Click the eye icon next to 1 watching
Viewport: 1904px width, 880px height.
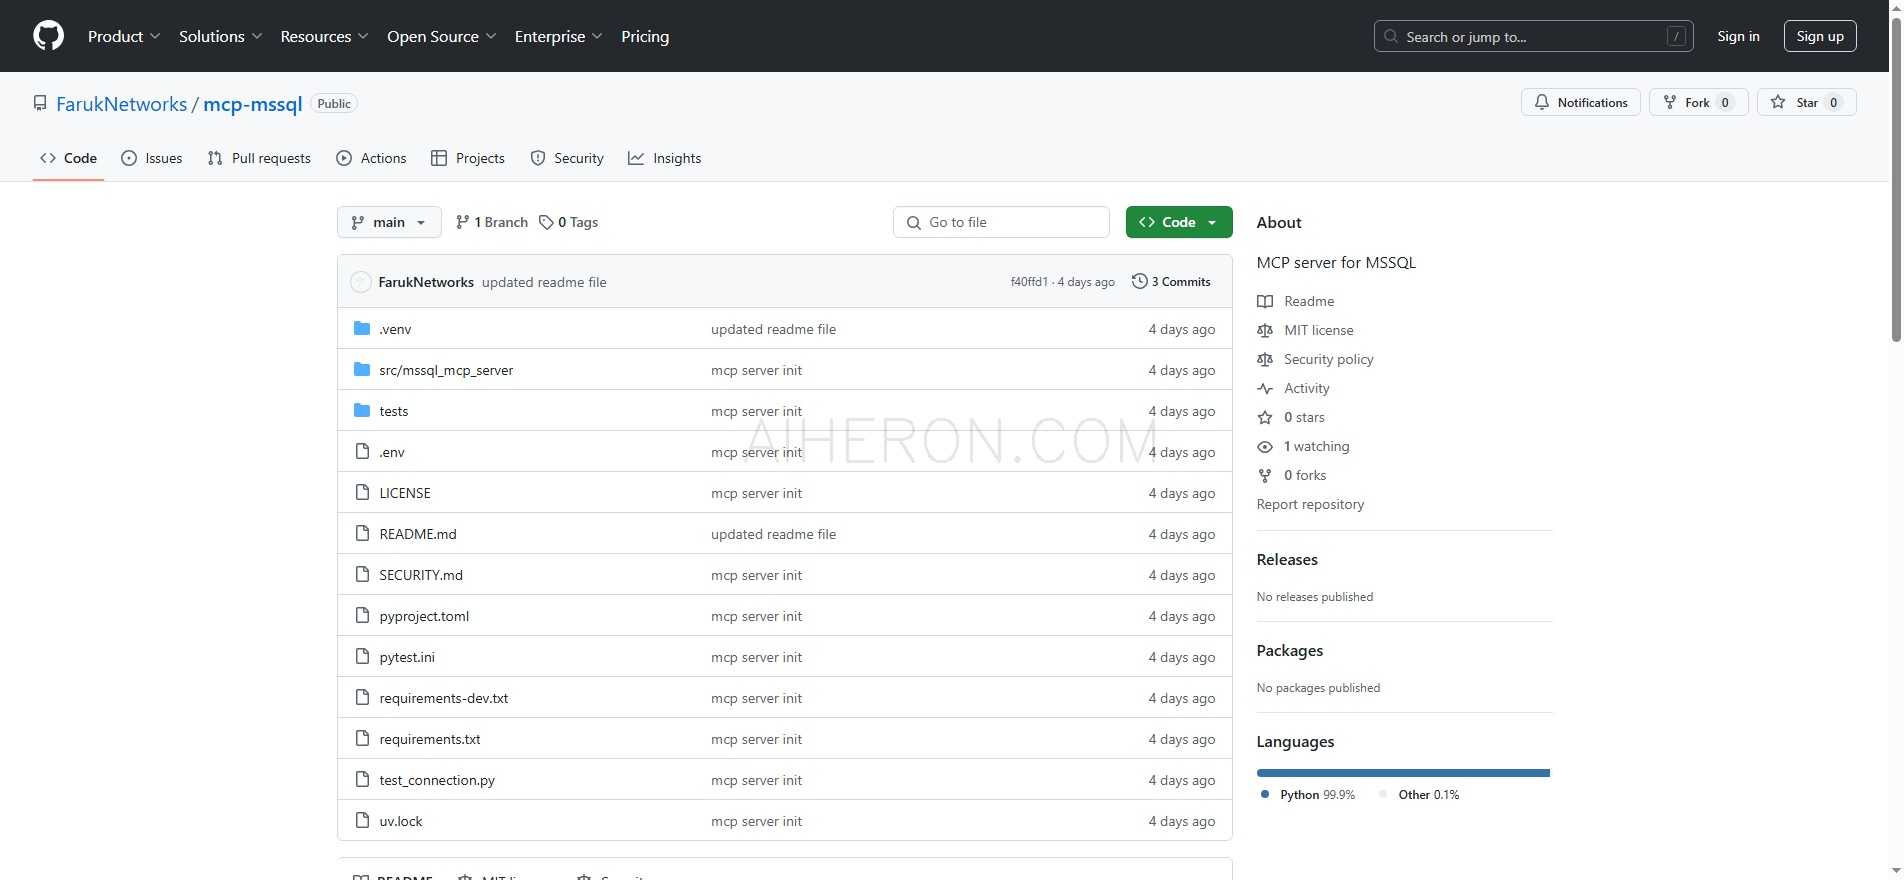point(1265,446)
